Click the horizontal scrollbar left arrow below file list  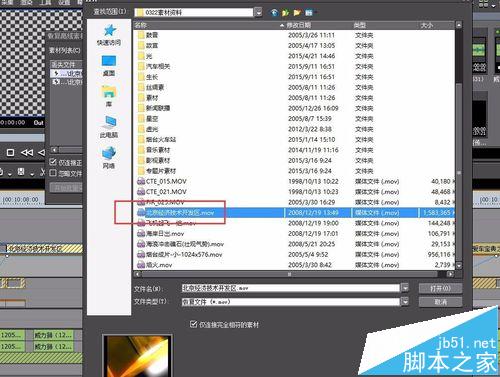137,274
